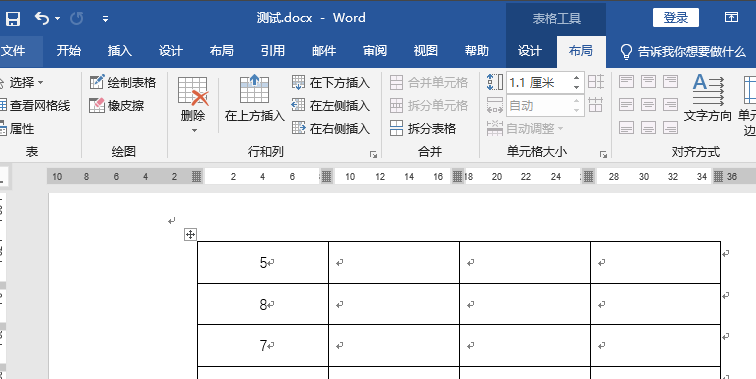This screenshot has width=756, height=379.
Task: Open the Undo history dropdown arrow
Action: tap(57, 19)
